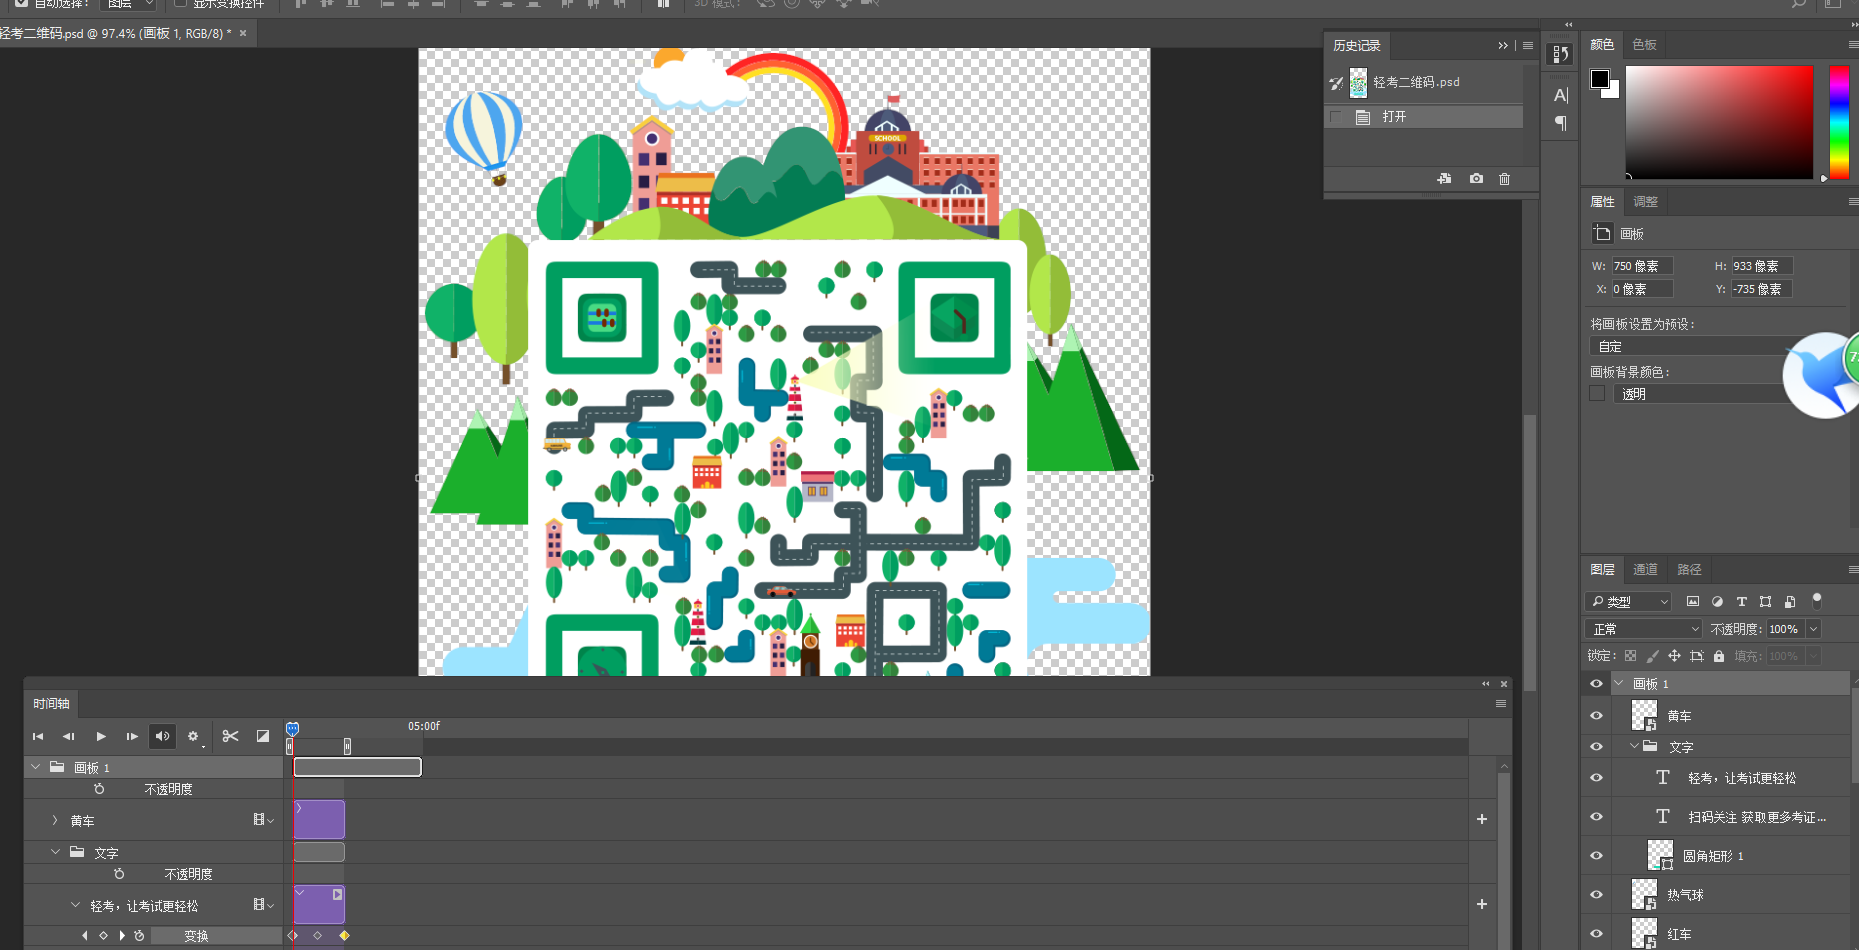The width and height of the screenshot is (1859, 950).
Task: Lock image pixels brush icon
Action: pos(1652,656)
